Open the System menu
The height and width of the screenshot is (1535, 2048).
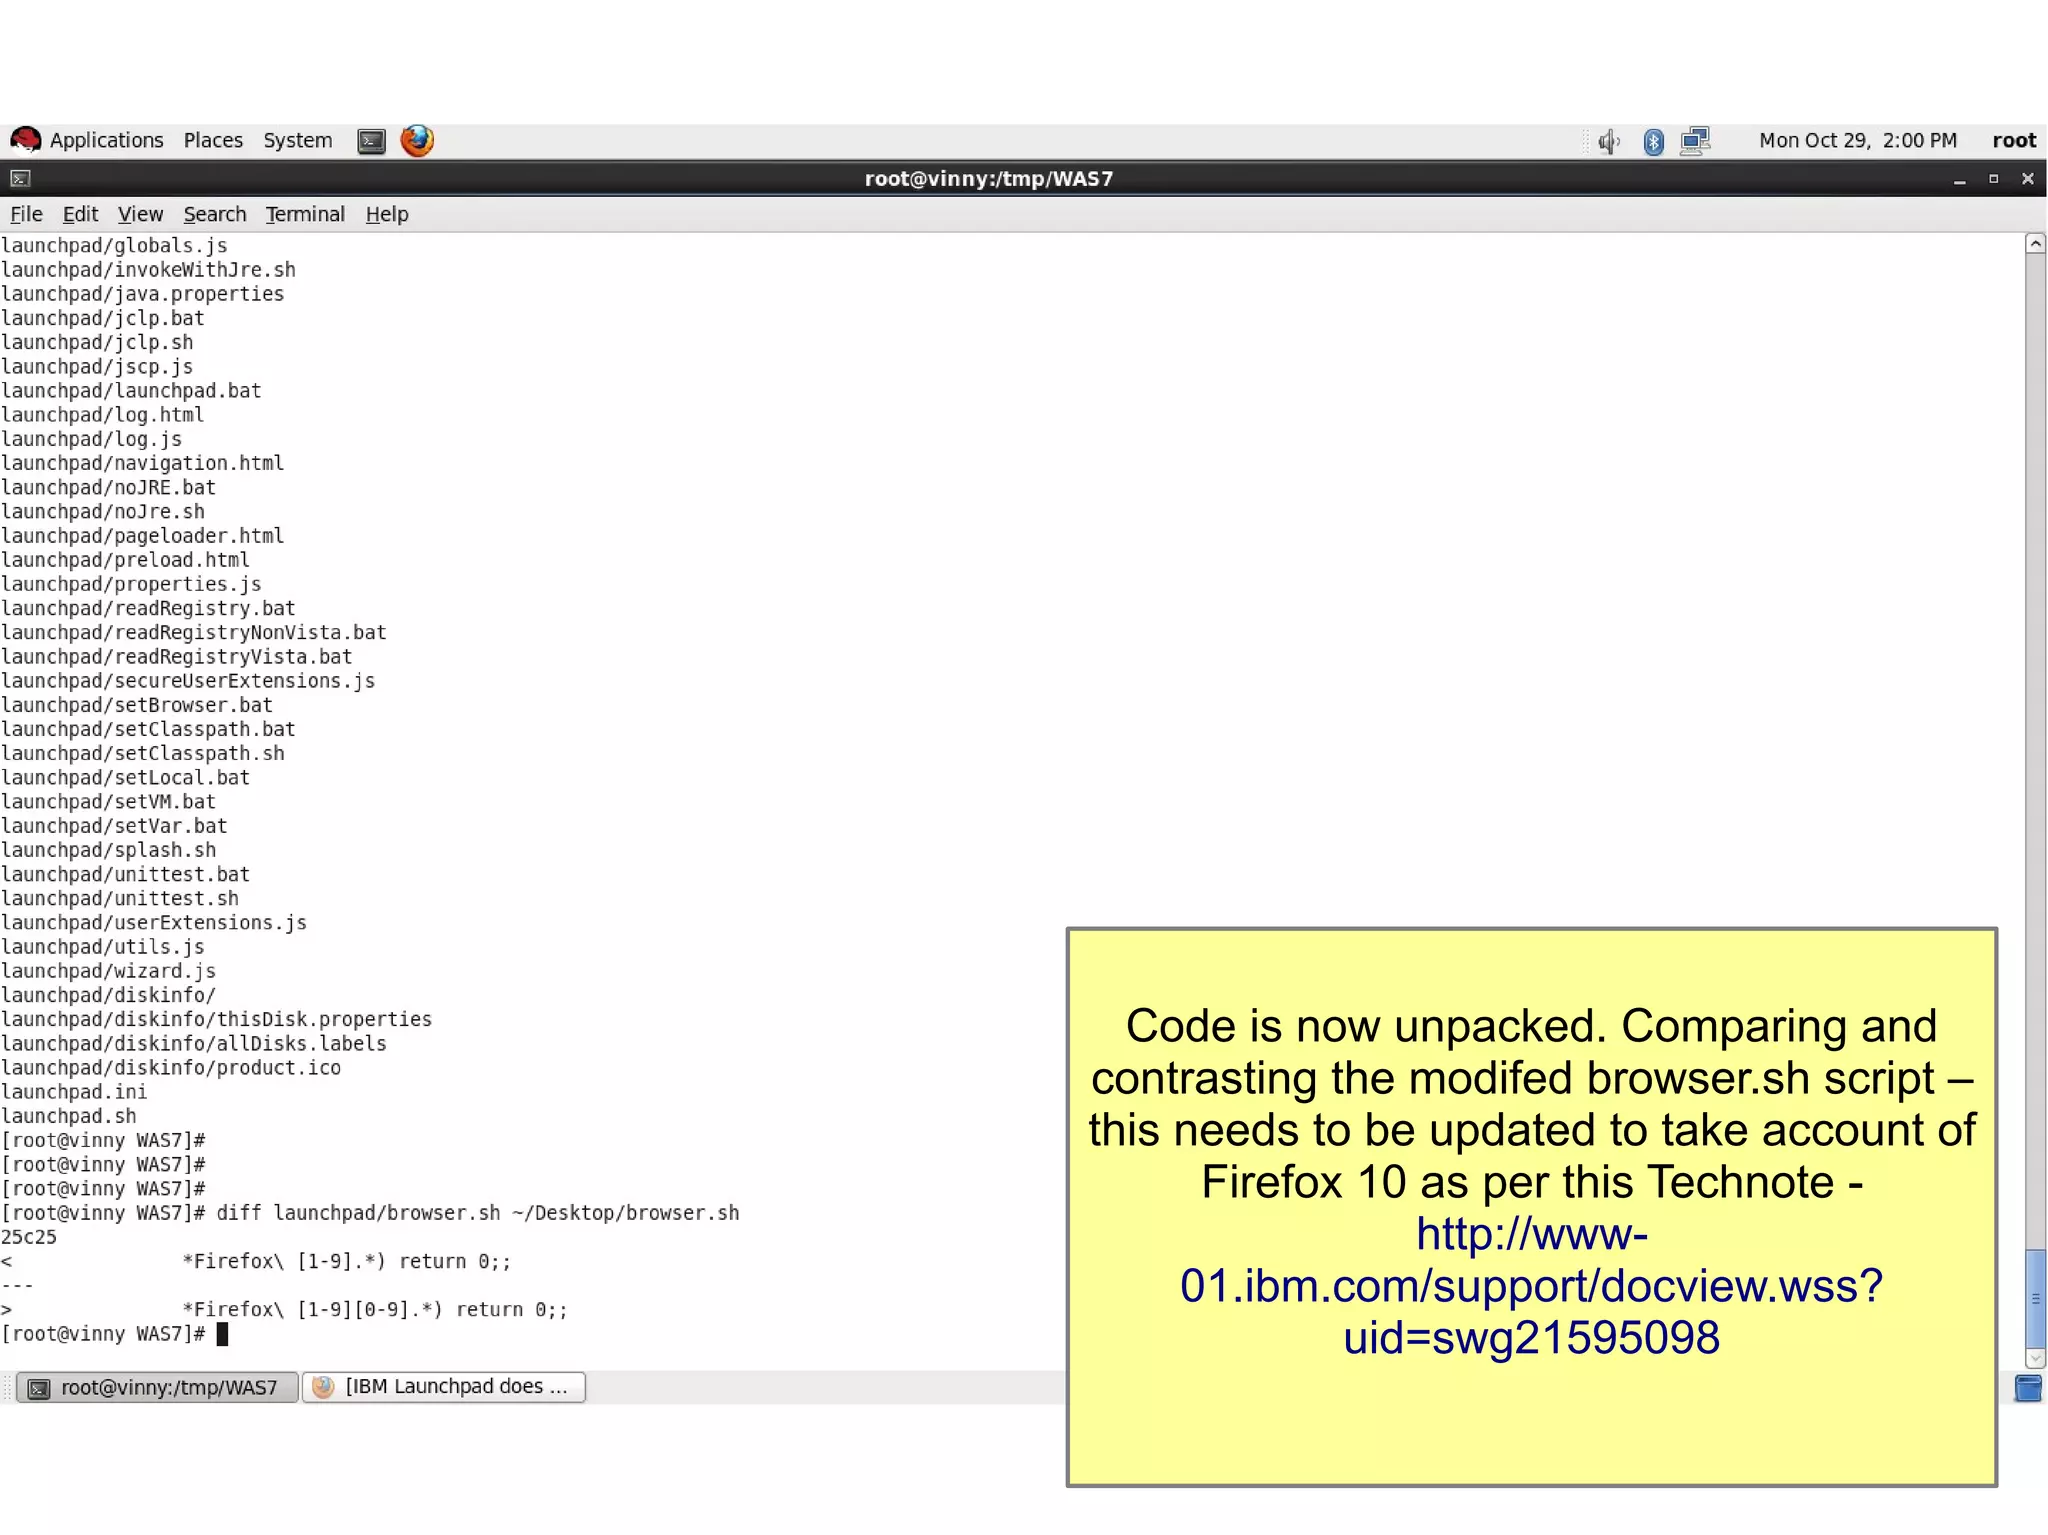tap(297, 140)
